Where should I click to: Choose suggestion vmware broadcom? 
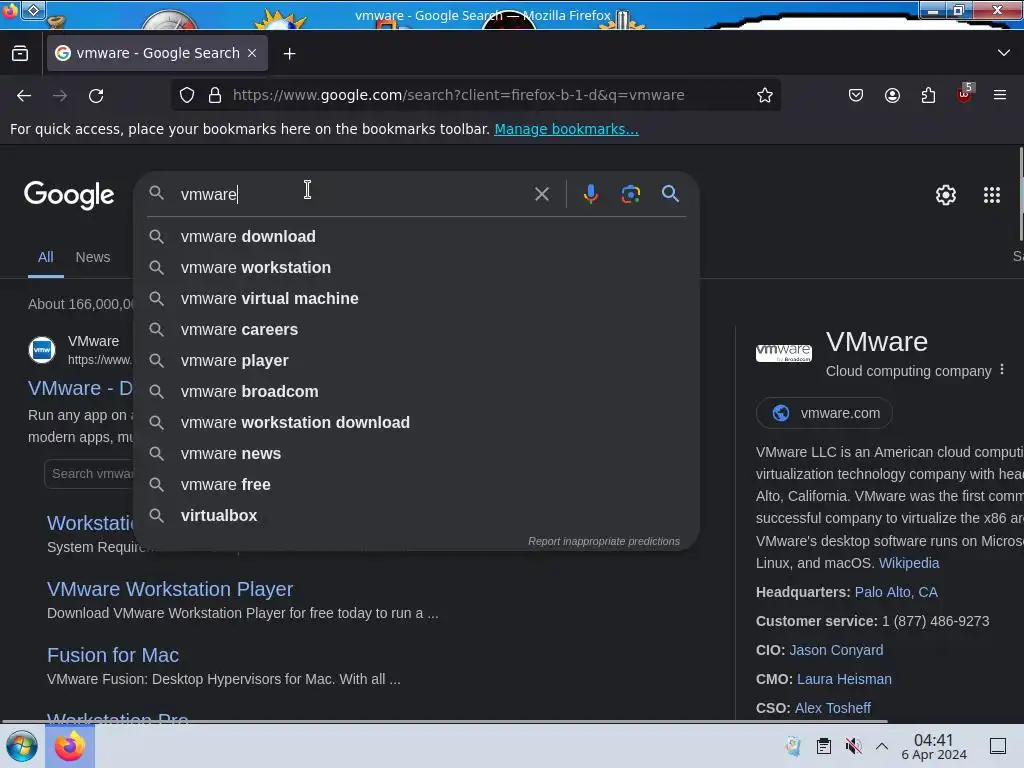tap(417, 392)
